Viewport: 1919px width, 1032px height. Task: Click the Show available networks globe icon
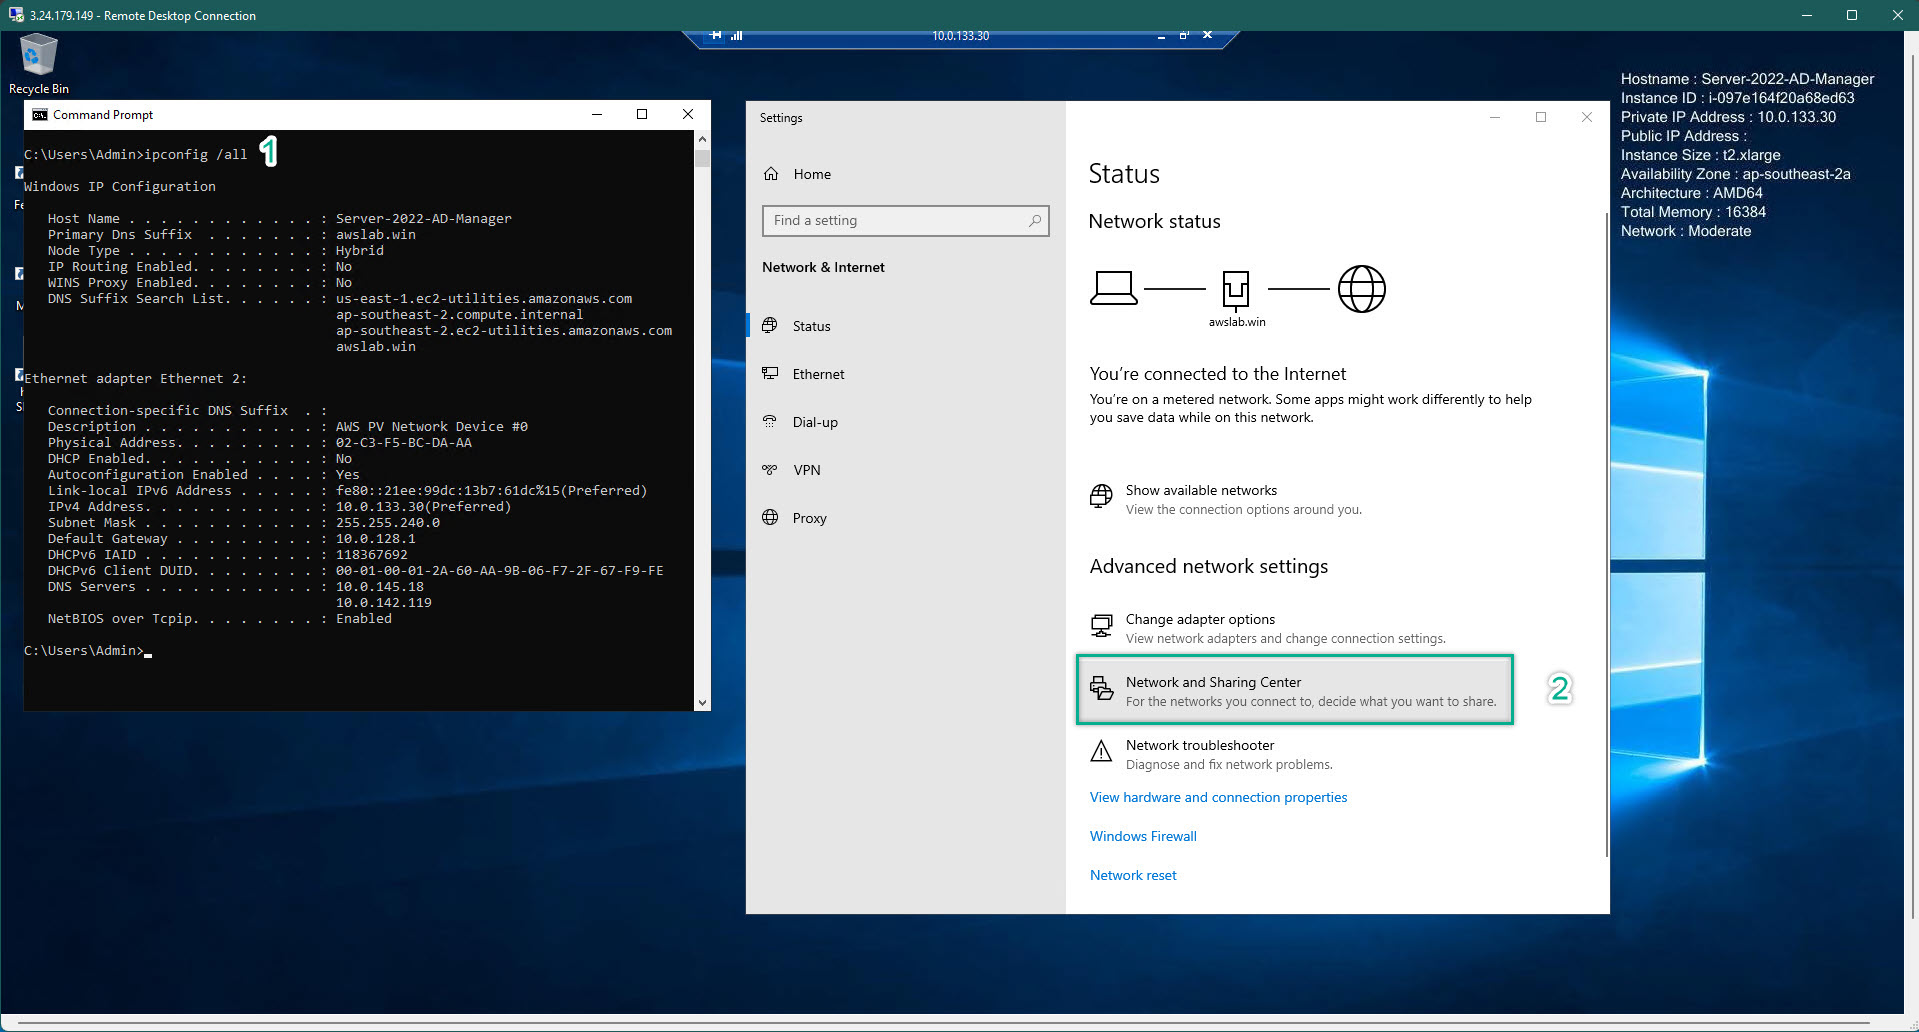1101,496
